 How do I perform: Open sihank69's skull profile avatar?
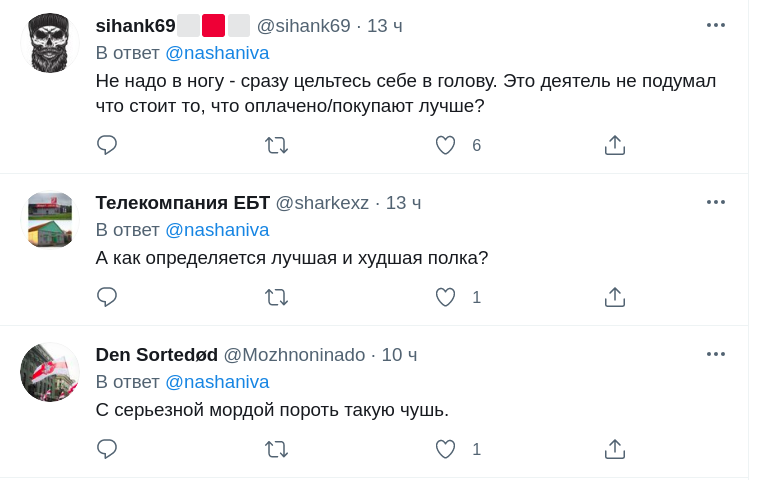(x=50, y=43)
